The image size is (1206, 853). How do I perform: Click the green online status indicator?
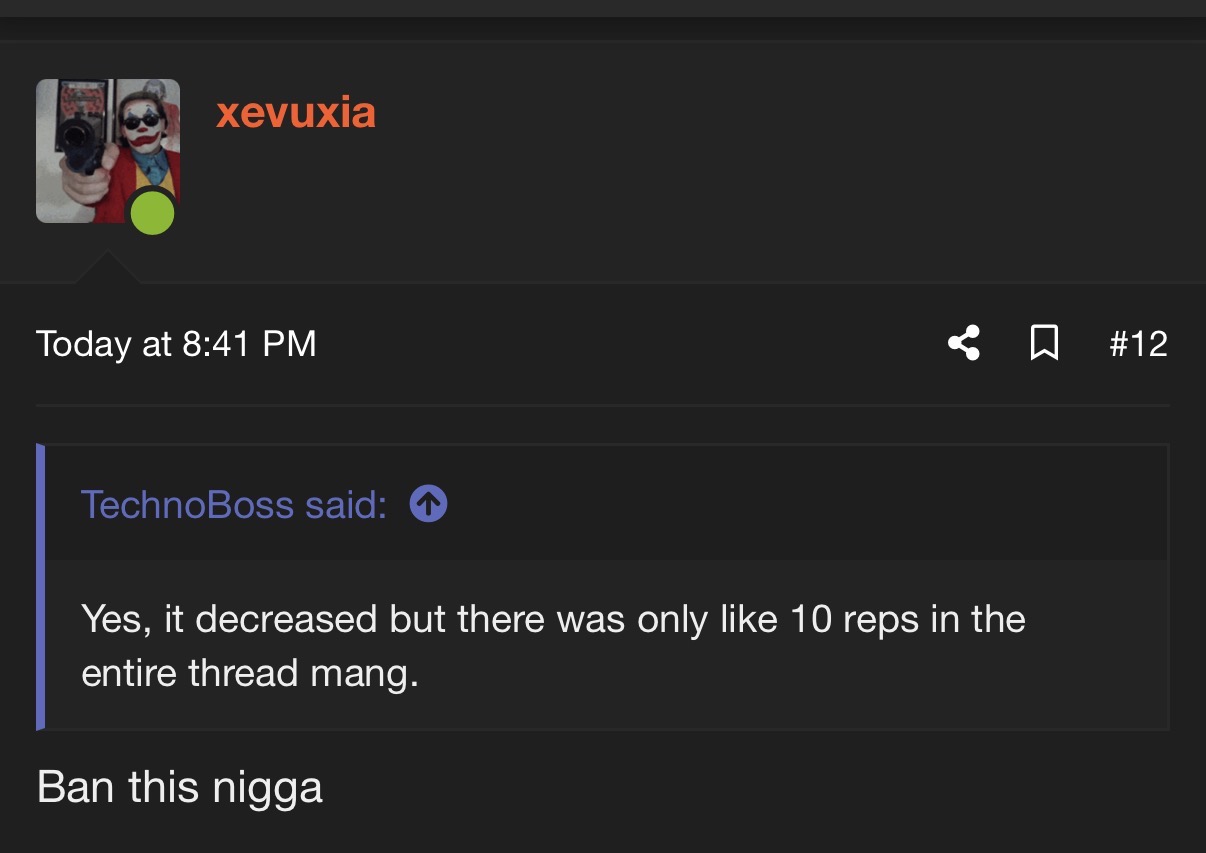click(x=153, y=212)
